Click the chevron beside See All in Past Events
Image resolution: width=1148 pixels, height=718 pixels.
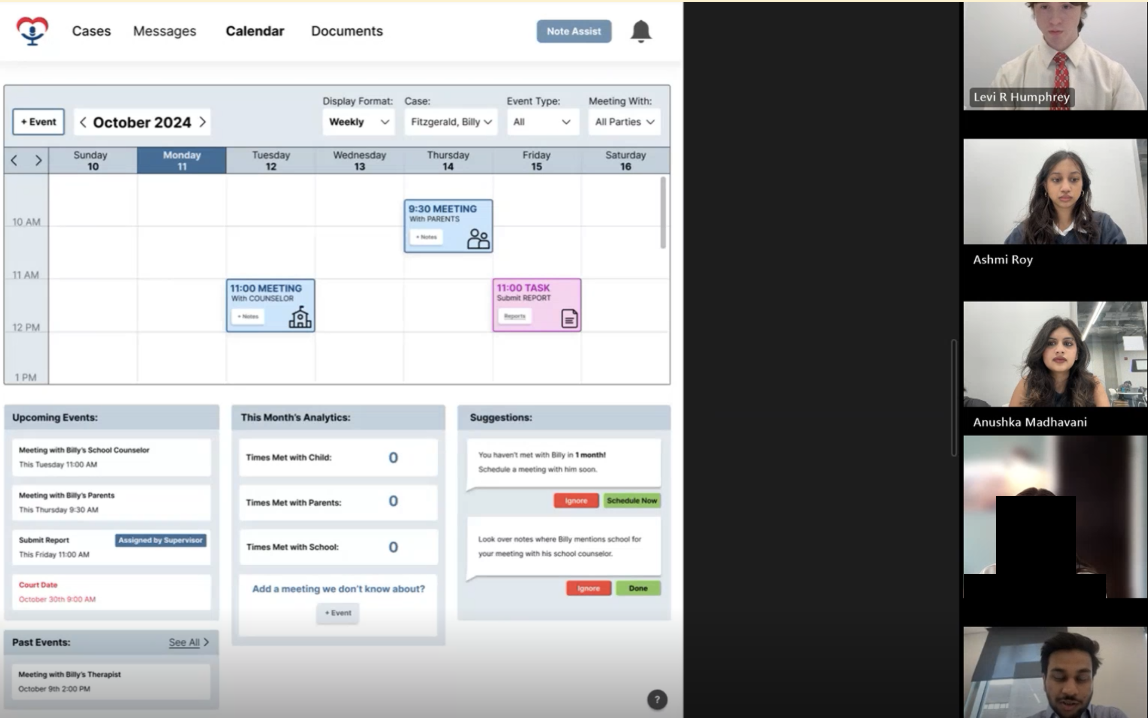click(x=206, y=642)
